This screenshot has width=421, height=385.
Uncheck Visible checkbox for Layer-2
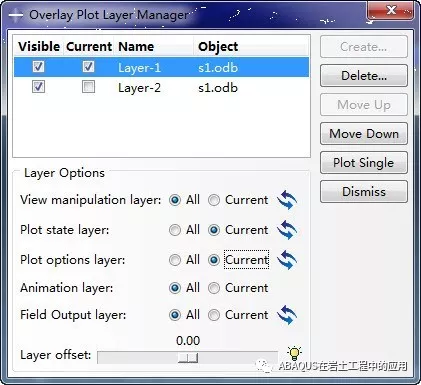[38, 87]
